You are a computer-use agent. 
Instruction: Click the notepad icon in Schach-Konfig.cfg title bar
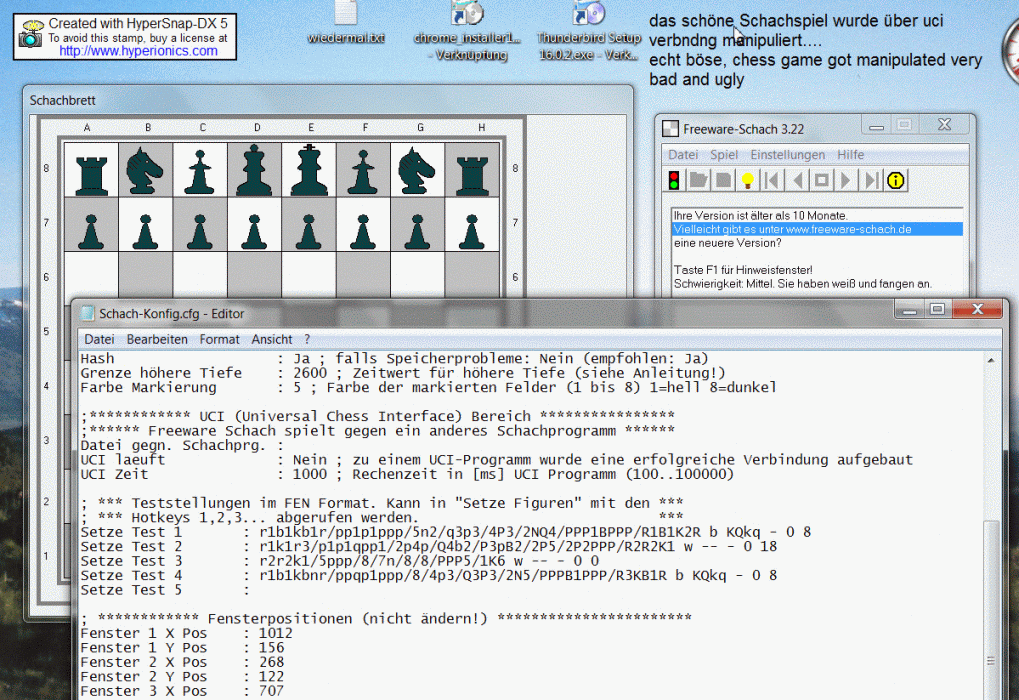click(x=87, y=313)
